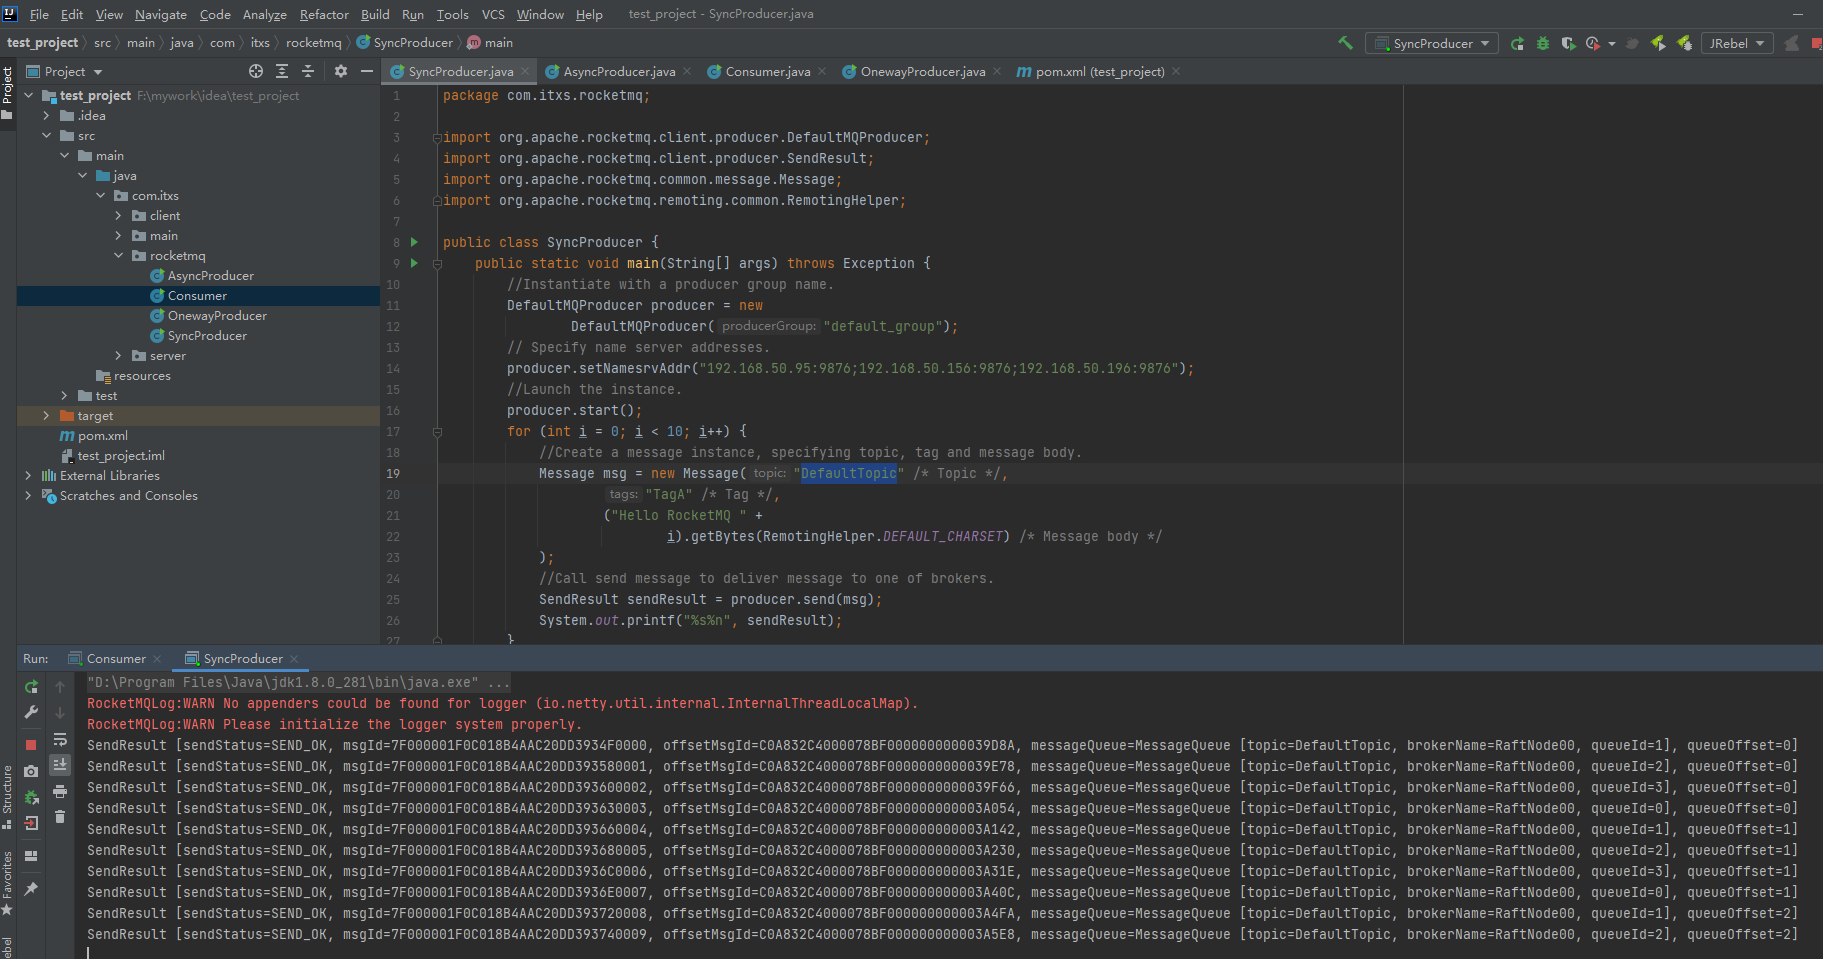Click the Build project hammer icon

[x=1345, y=43]
